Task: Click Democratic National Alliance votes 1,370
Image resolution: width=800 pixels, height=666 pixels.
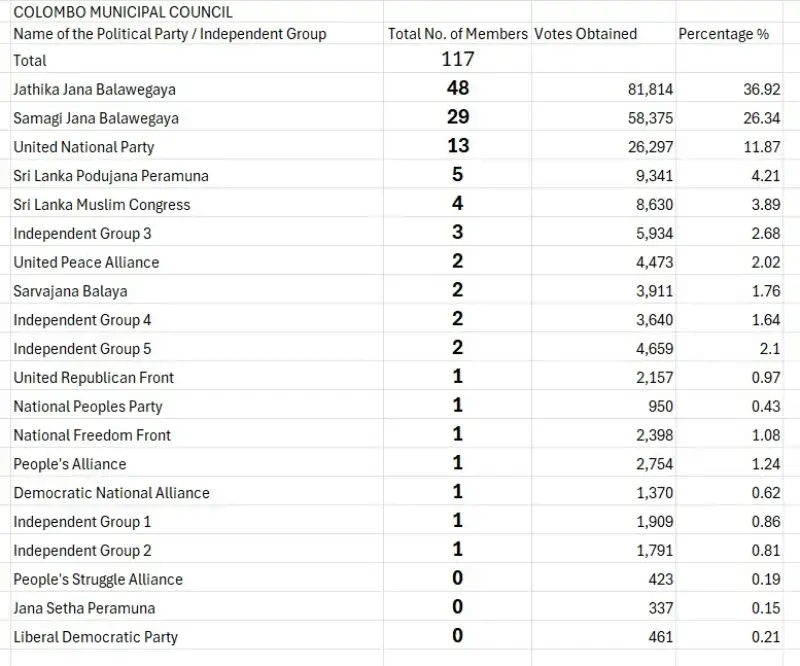Action: click(x=654, y=493)
